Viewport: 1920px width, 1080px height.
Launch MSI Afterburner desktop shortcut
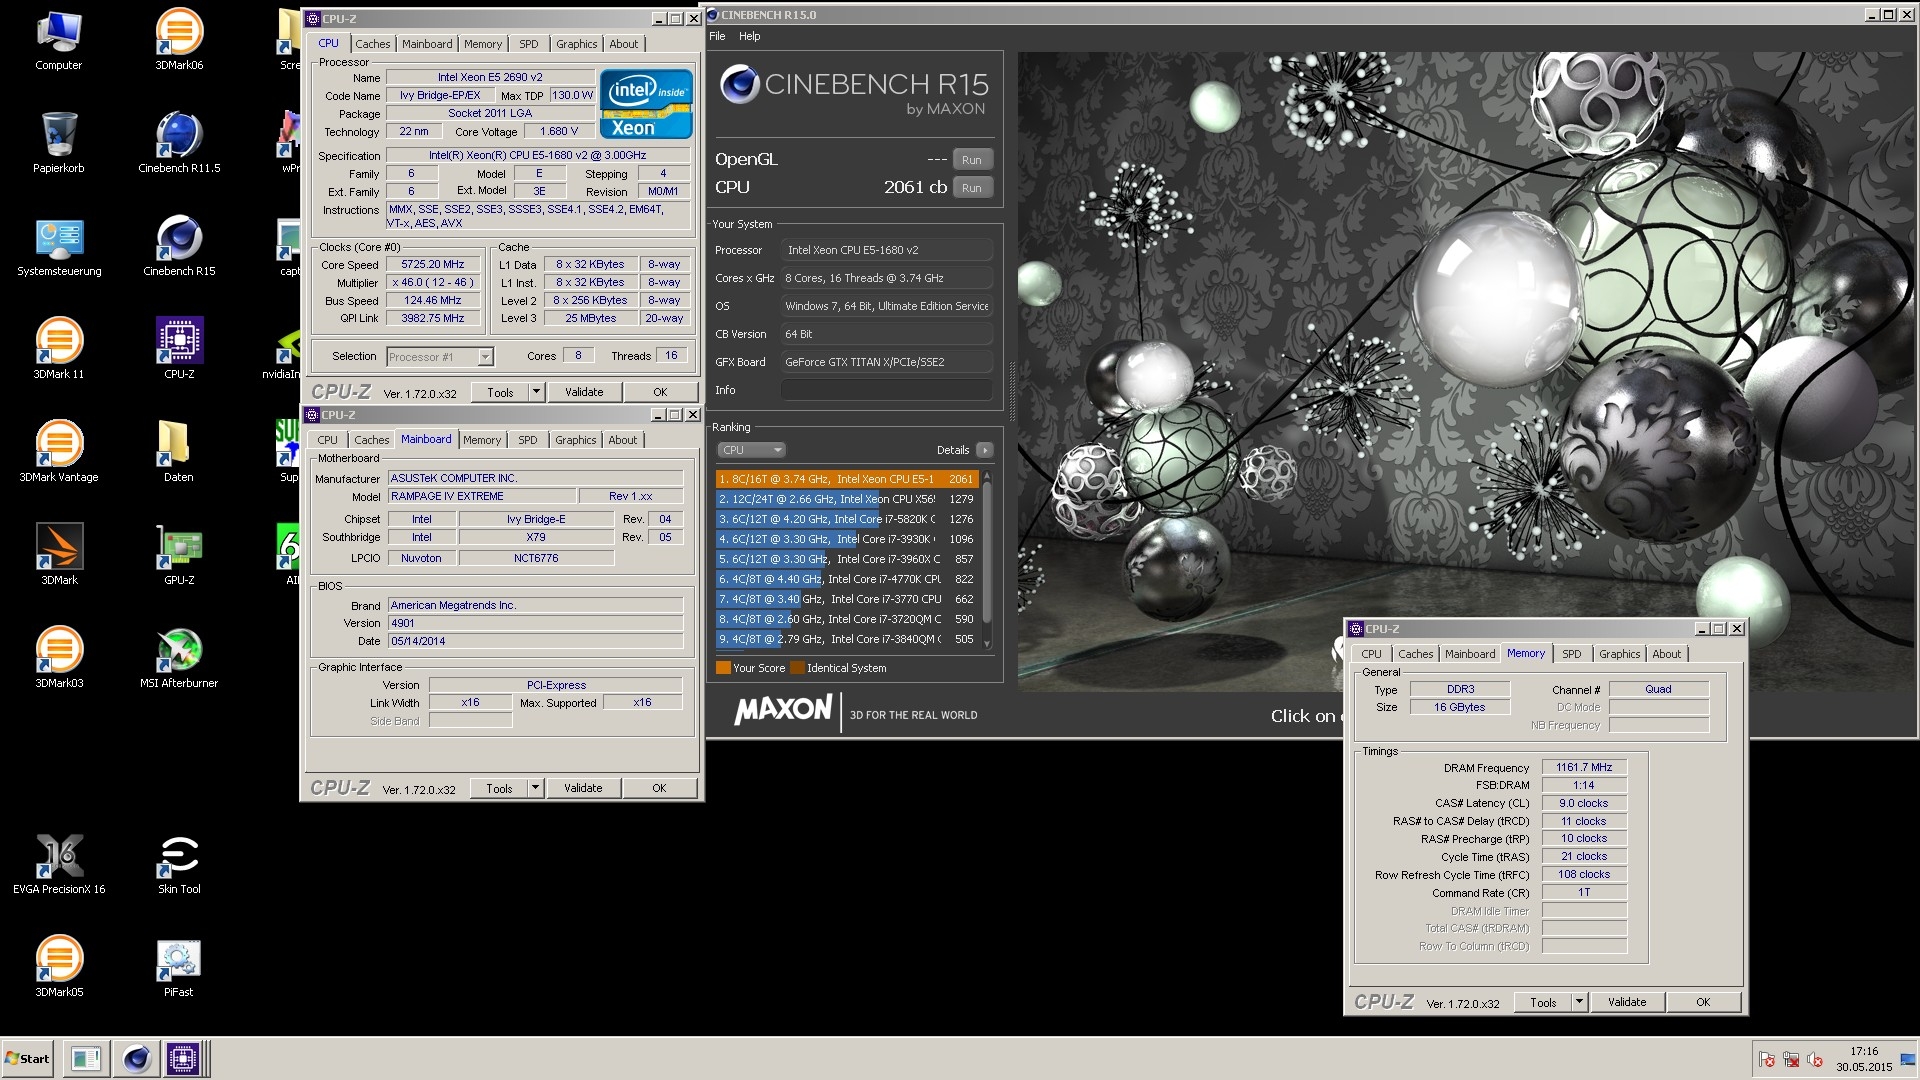[179, 658]
